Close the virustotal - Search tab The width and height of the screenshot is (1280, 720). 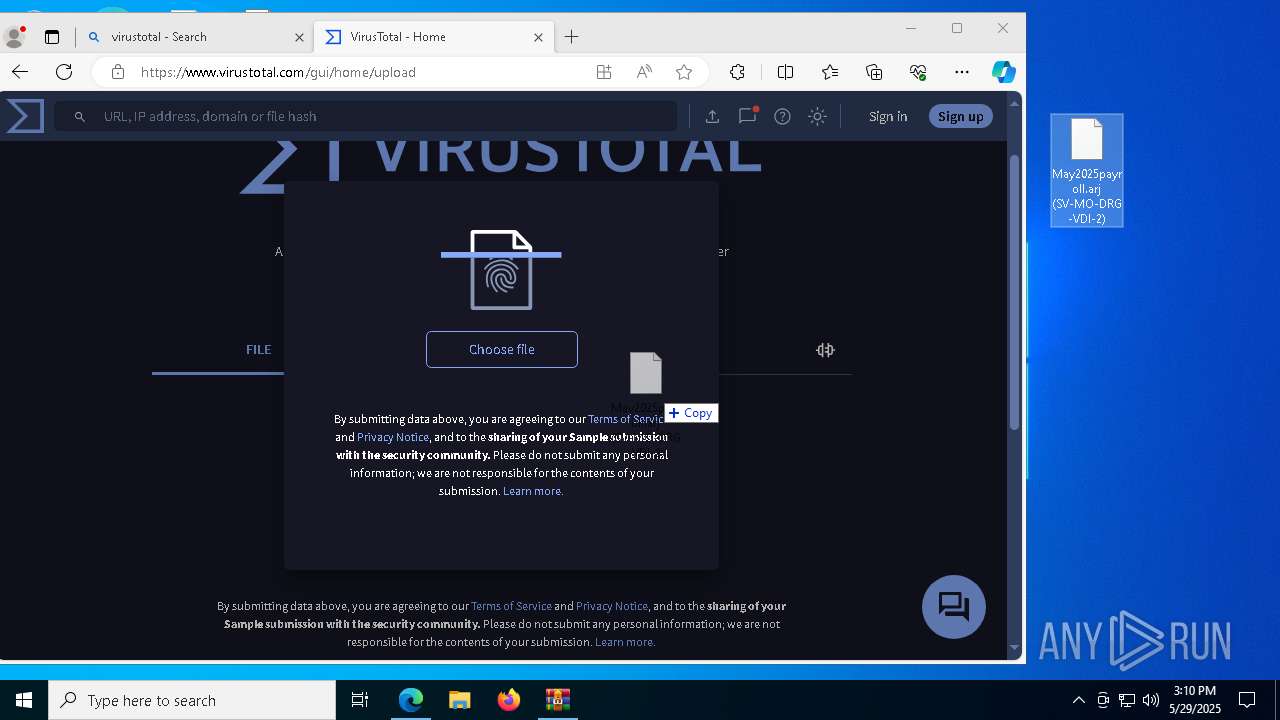[x=299, y=37]
